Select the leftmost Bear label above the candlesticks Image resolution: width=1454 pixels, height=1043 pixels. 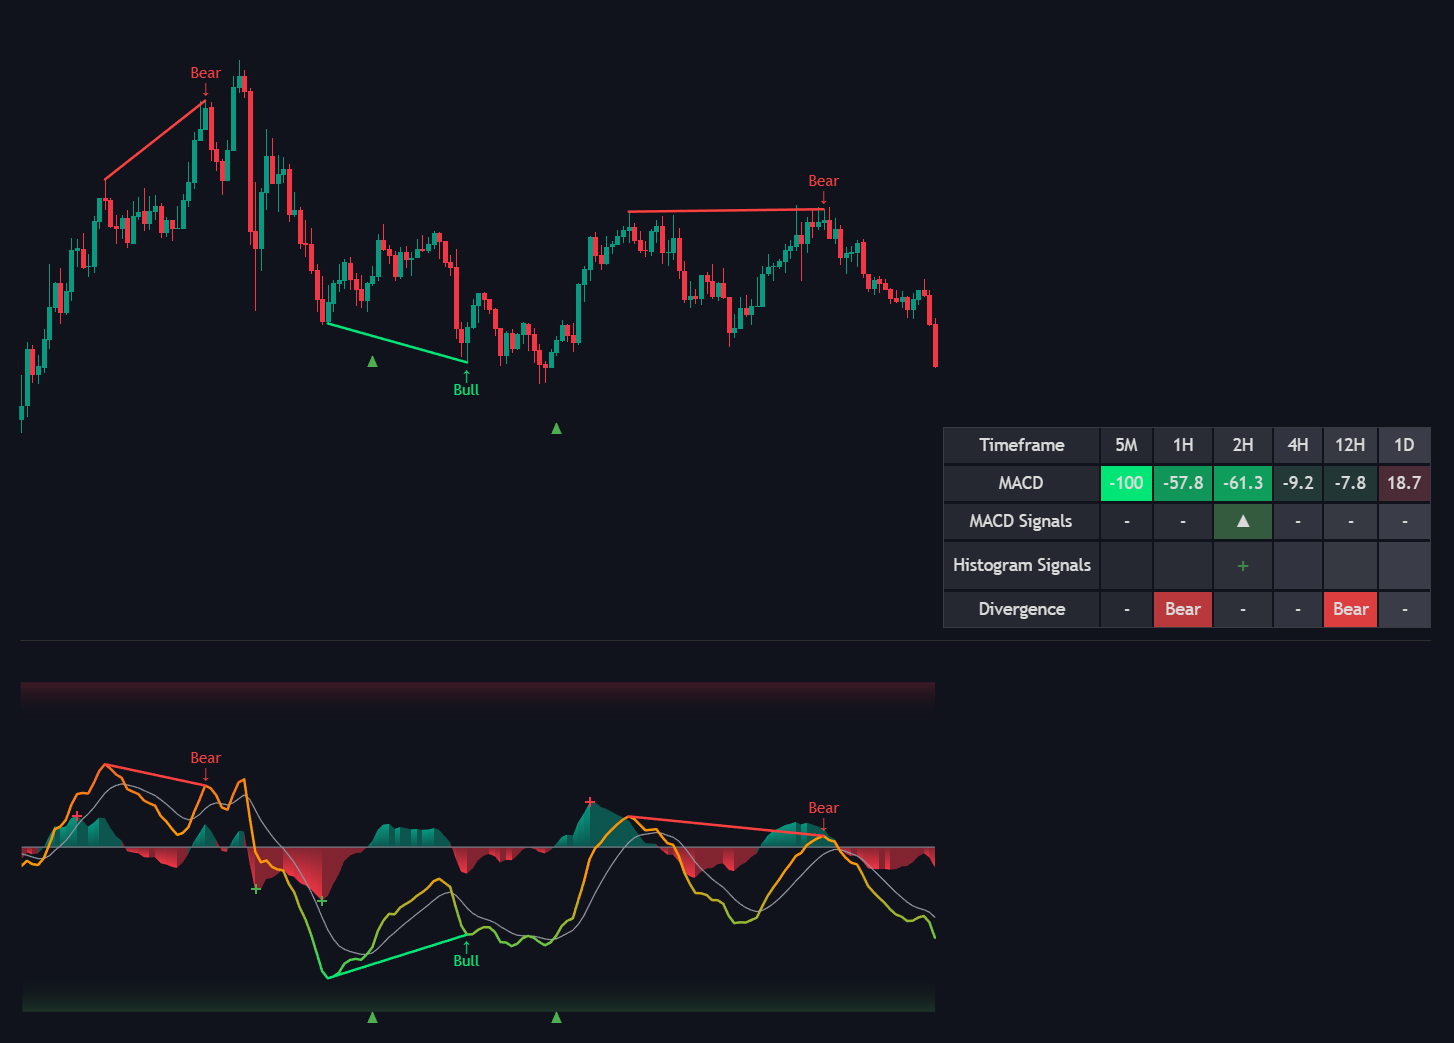coord(205,73)
